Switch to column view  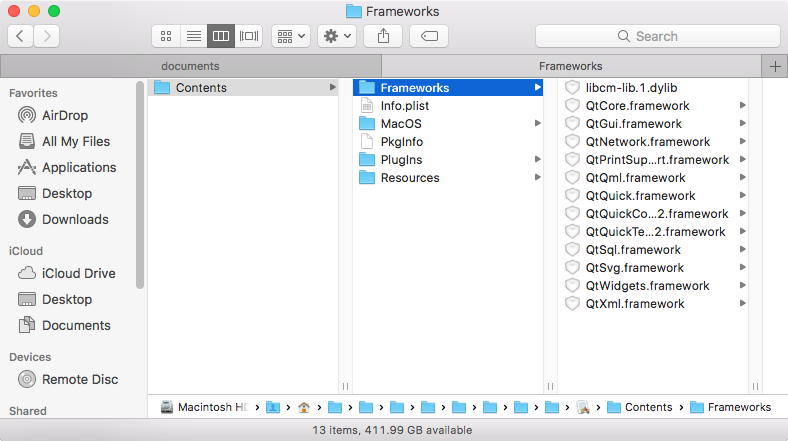(x=221, y=36)
